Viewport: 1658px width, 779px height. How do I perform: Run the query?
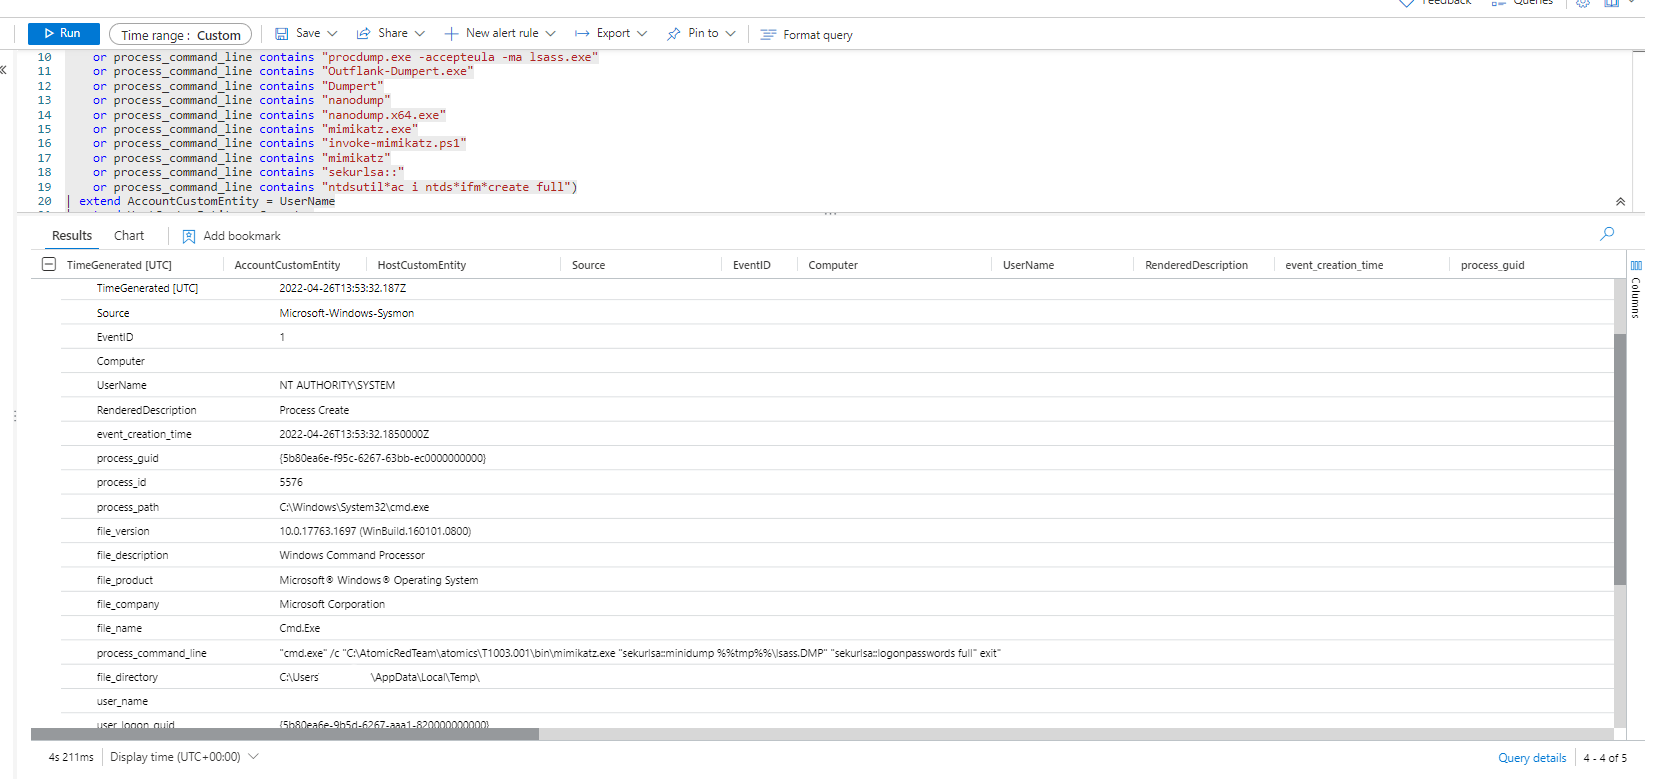tap(63, 34)
